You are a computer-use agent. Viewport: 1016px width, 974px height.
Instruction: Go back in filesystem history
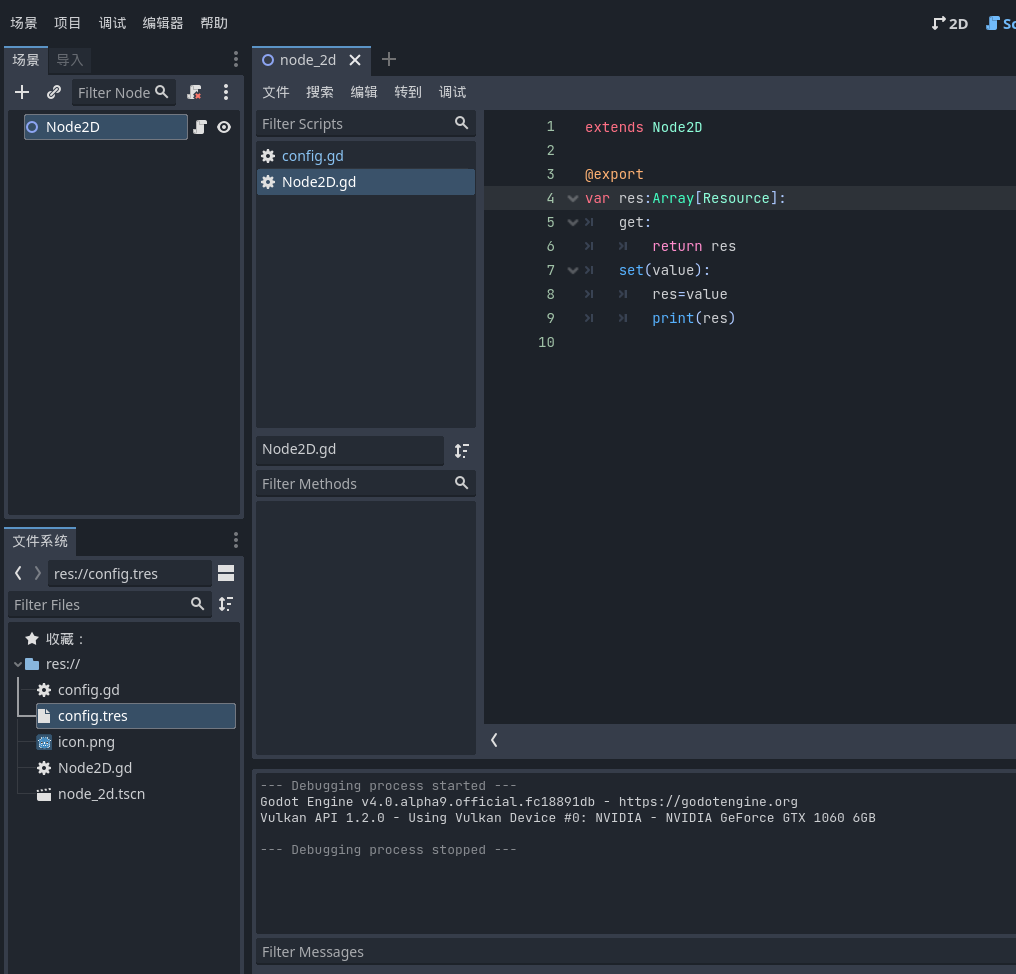click(x=18, y=573)
